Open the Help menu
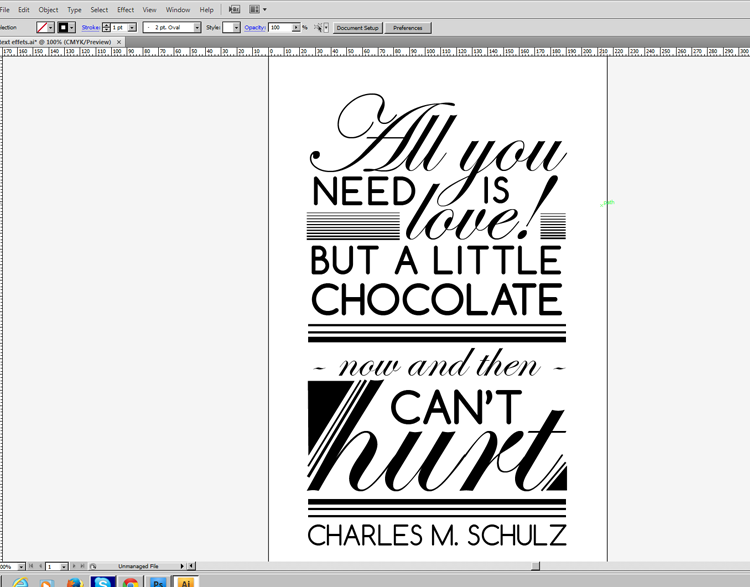750x587 pixels. click(x=206, y=10)
